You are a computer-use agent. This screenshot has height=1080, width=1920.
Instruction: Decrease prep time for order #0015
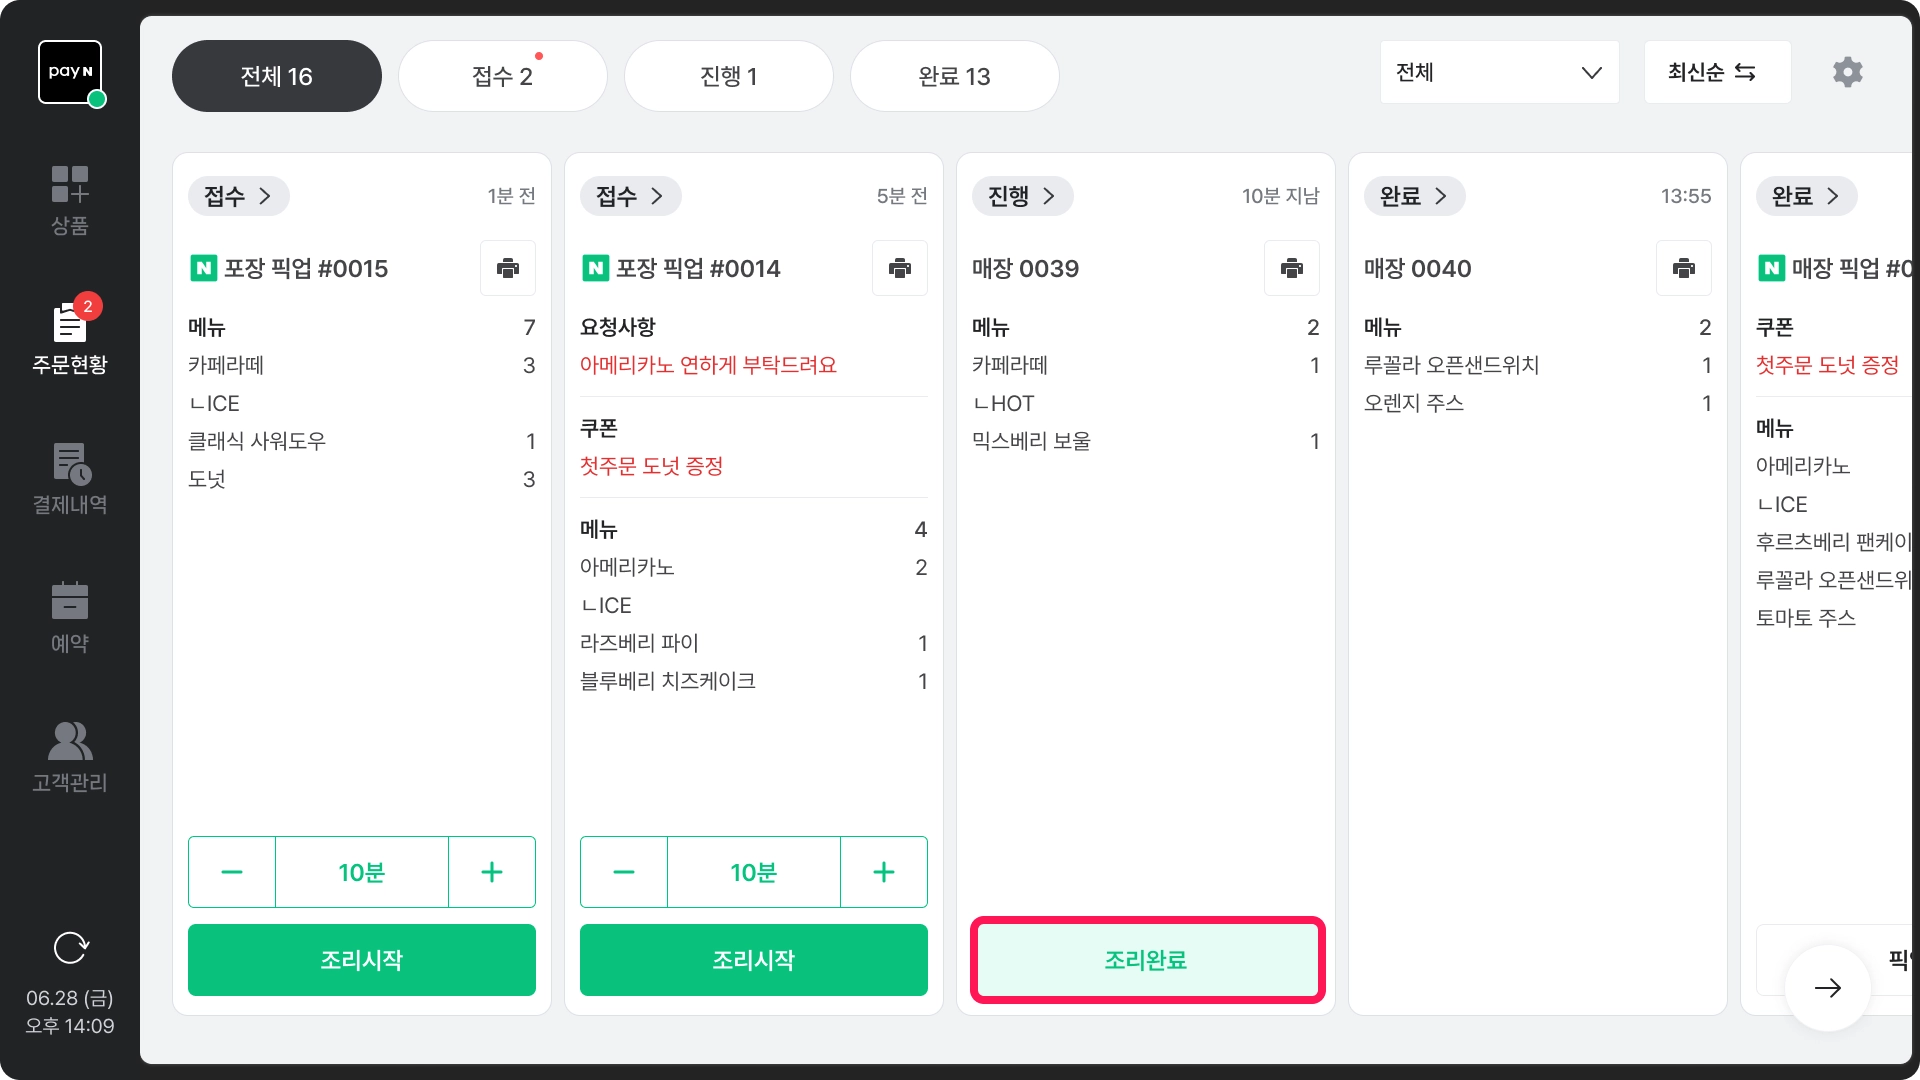pyautogui.click(x=232, y=872)
